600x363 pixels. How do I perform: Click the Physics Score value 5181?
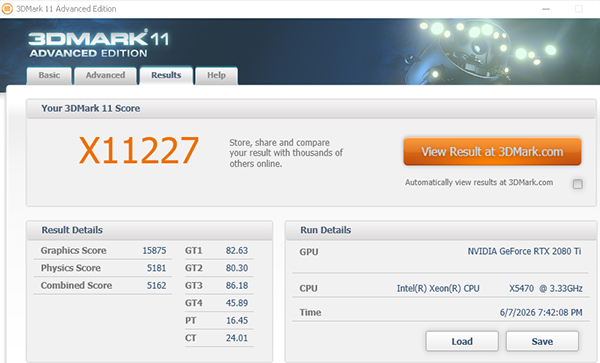pyautogui.click(x=157, y=268)
